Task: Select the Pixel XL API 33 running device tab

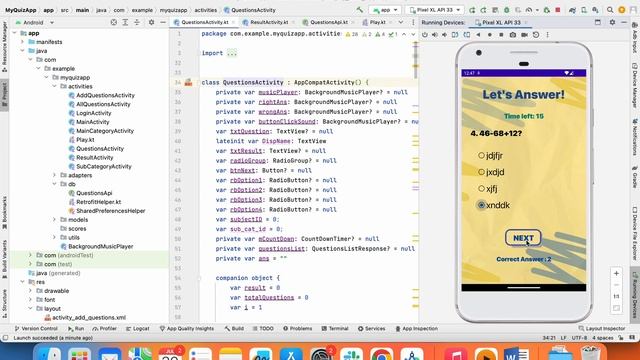Action: tap(501, 22)
